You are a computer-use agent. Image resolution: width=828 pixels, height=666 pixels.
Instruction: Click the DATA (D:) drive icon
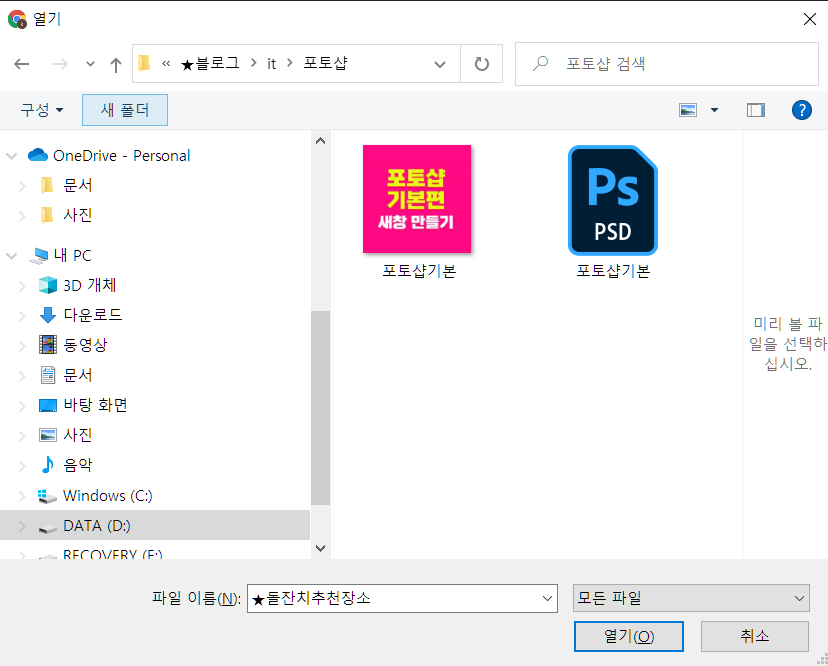48,528
